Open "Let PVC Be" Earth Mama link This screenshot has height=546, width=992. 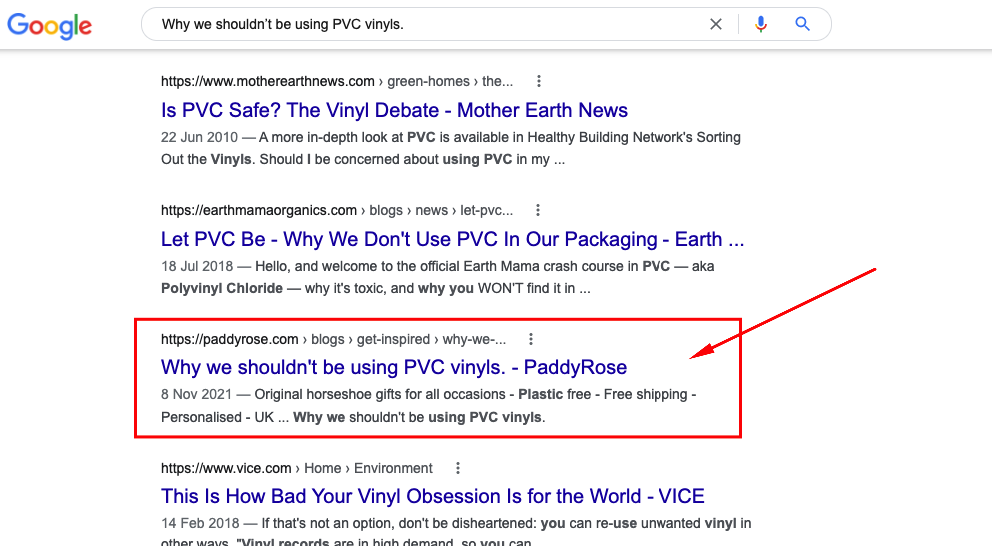tap(452, 239)
